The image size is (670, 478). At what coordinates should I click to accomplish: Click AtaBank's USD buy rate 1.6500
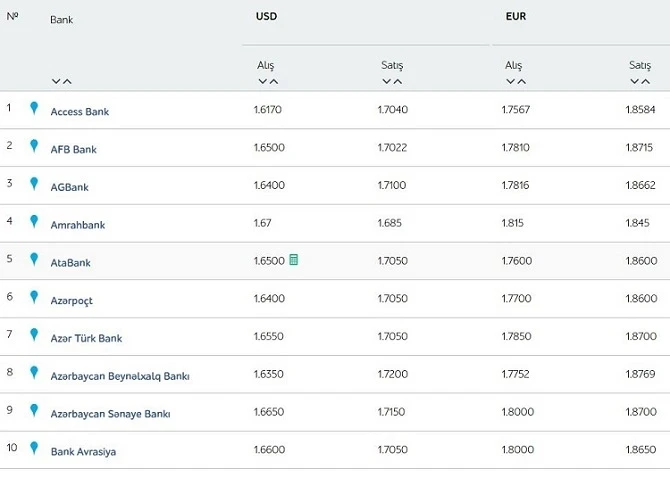tap(269, 261)
